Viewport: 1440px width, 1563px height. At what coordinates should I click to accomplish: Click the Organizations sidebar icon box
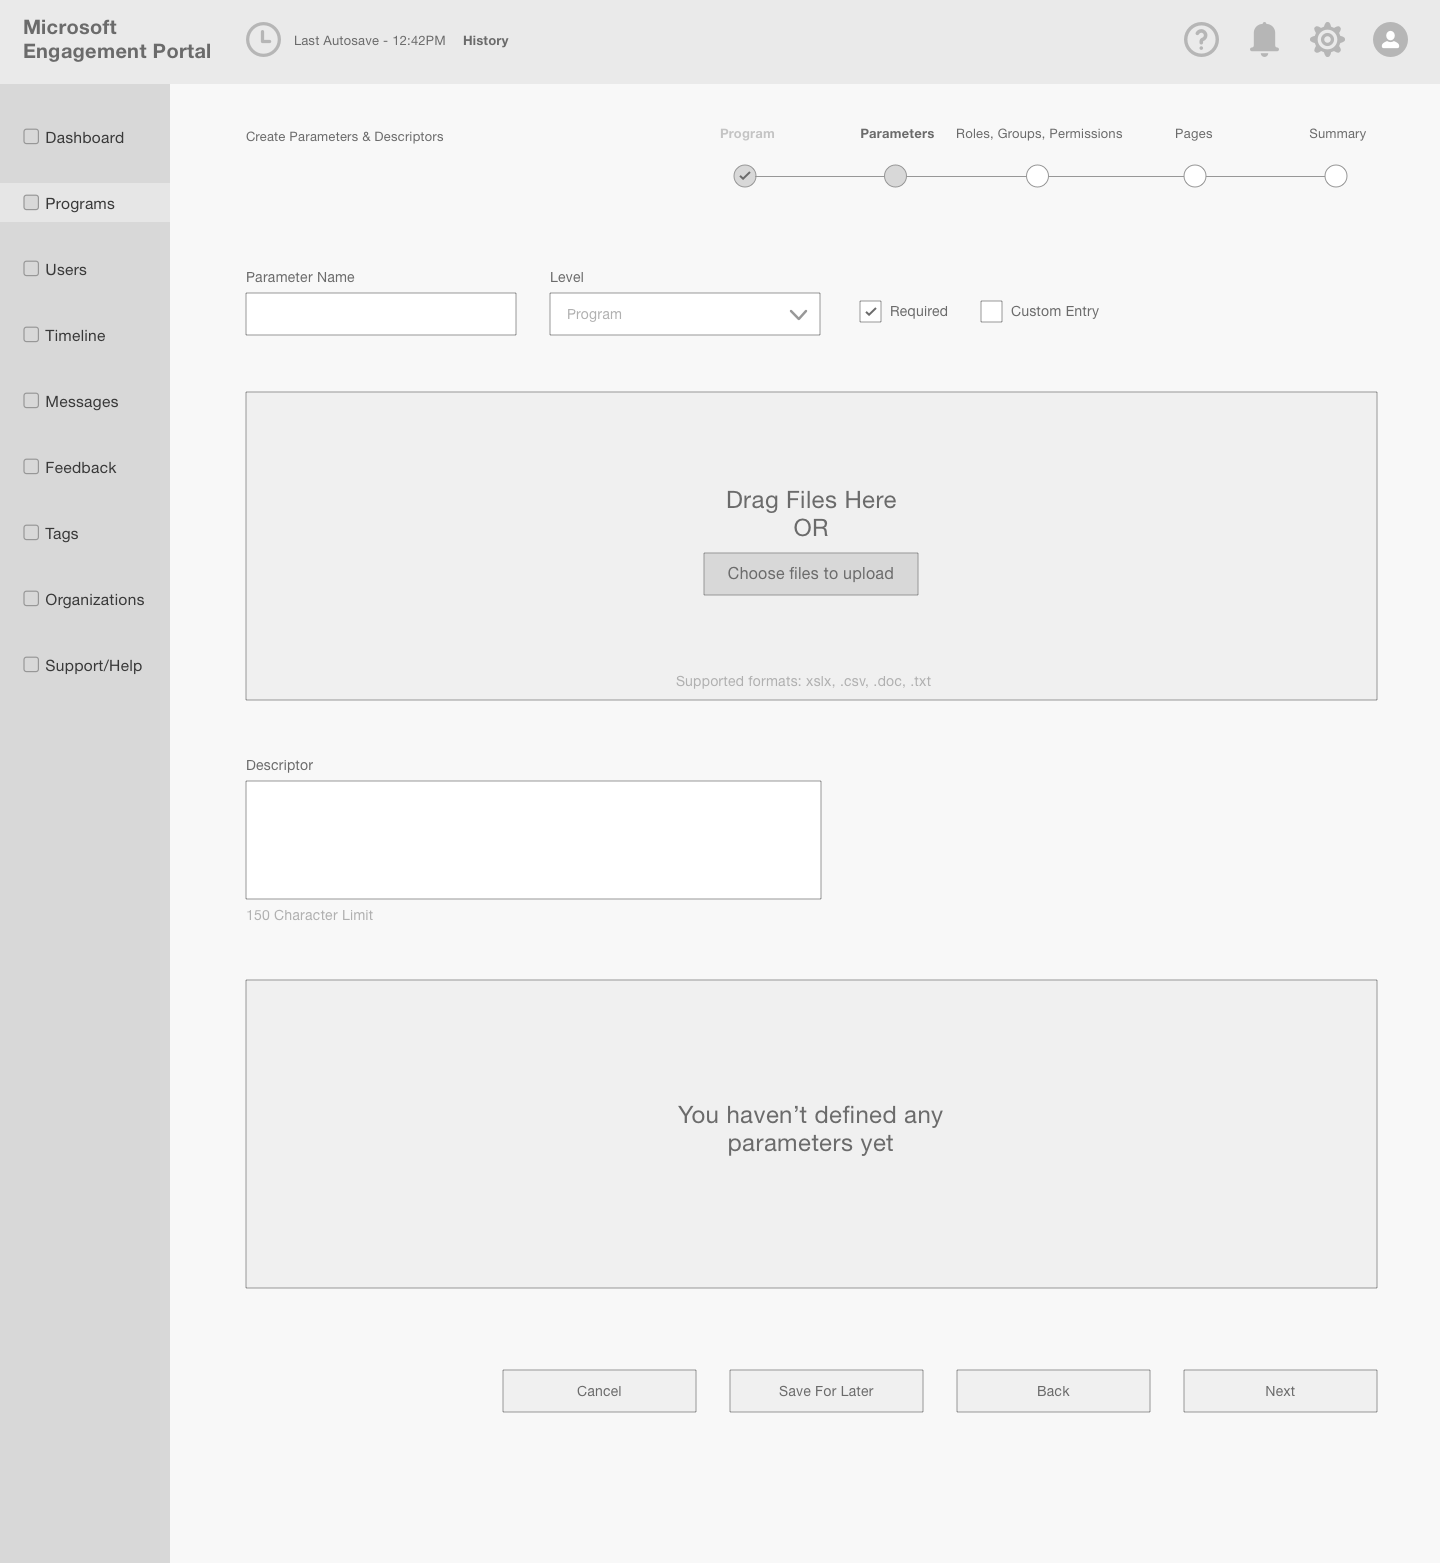tap(31, 598)
